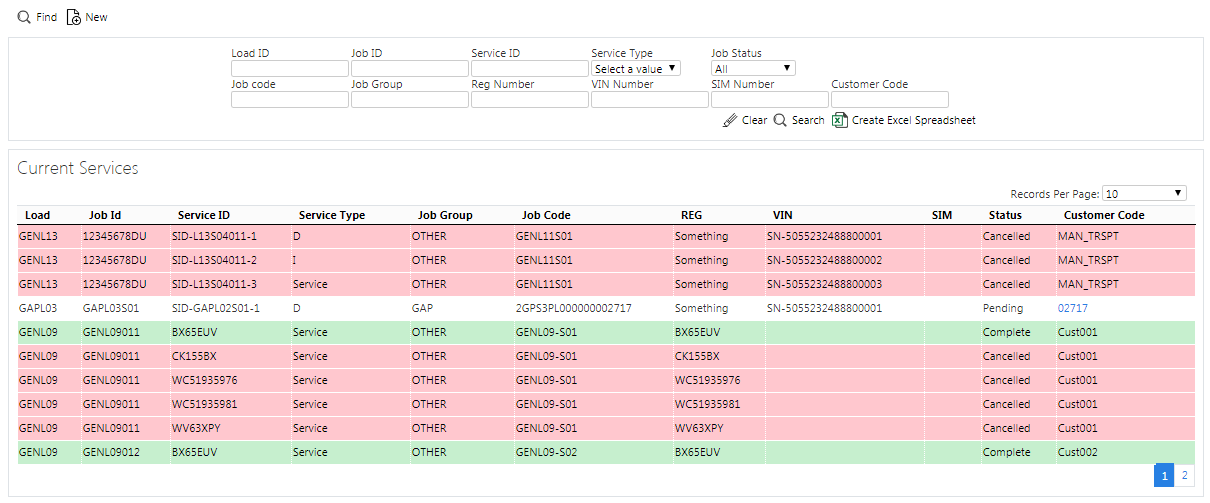Click the Clear filters text

click(x=755, y=120)
